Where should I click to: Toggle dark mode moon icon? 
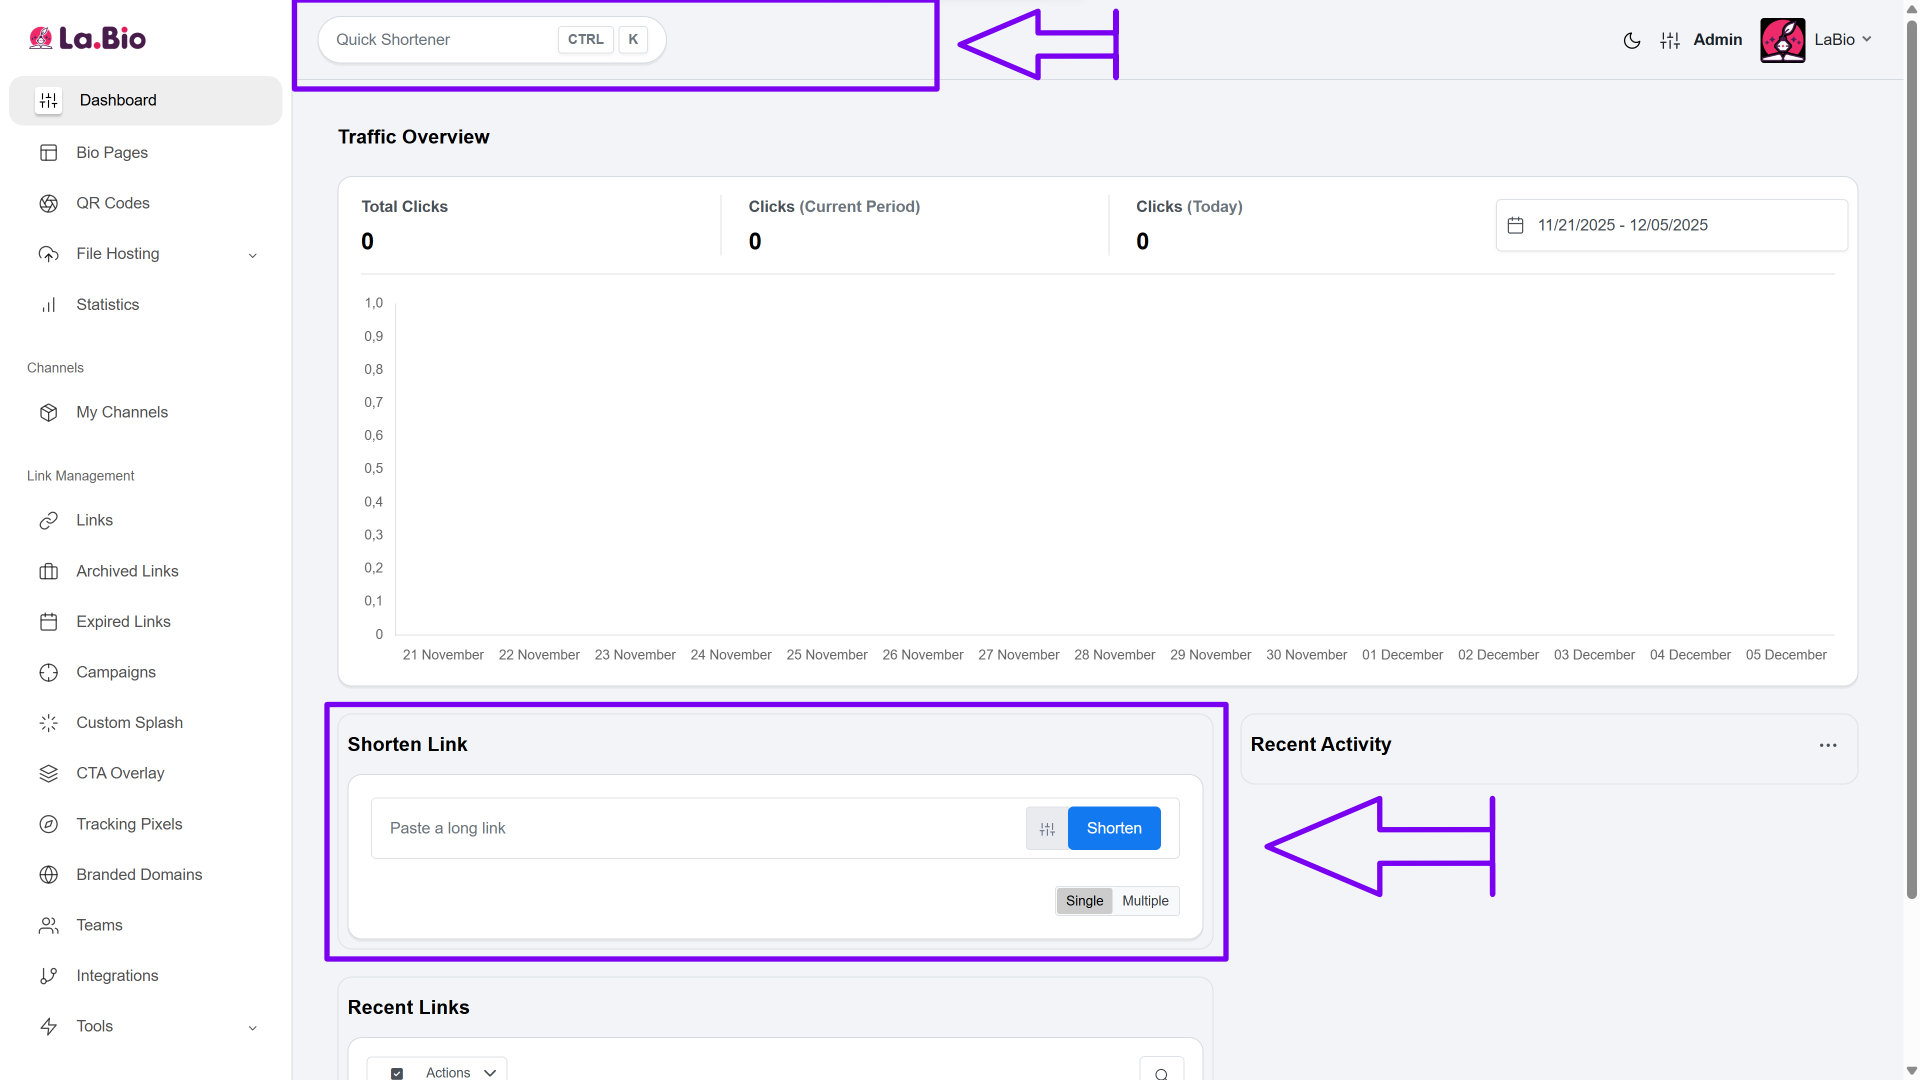tap(1631, 40)
